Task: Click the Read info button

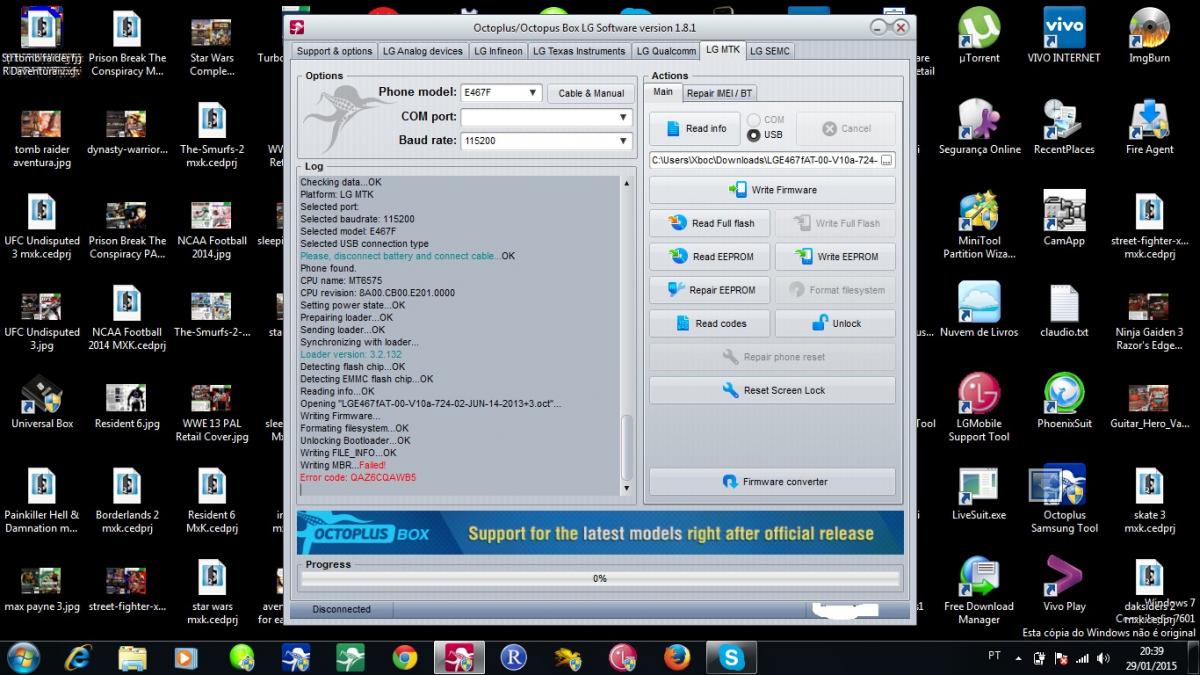Action: pyautogui.click(x=695, y=129)
